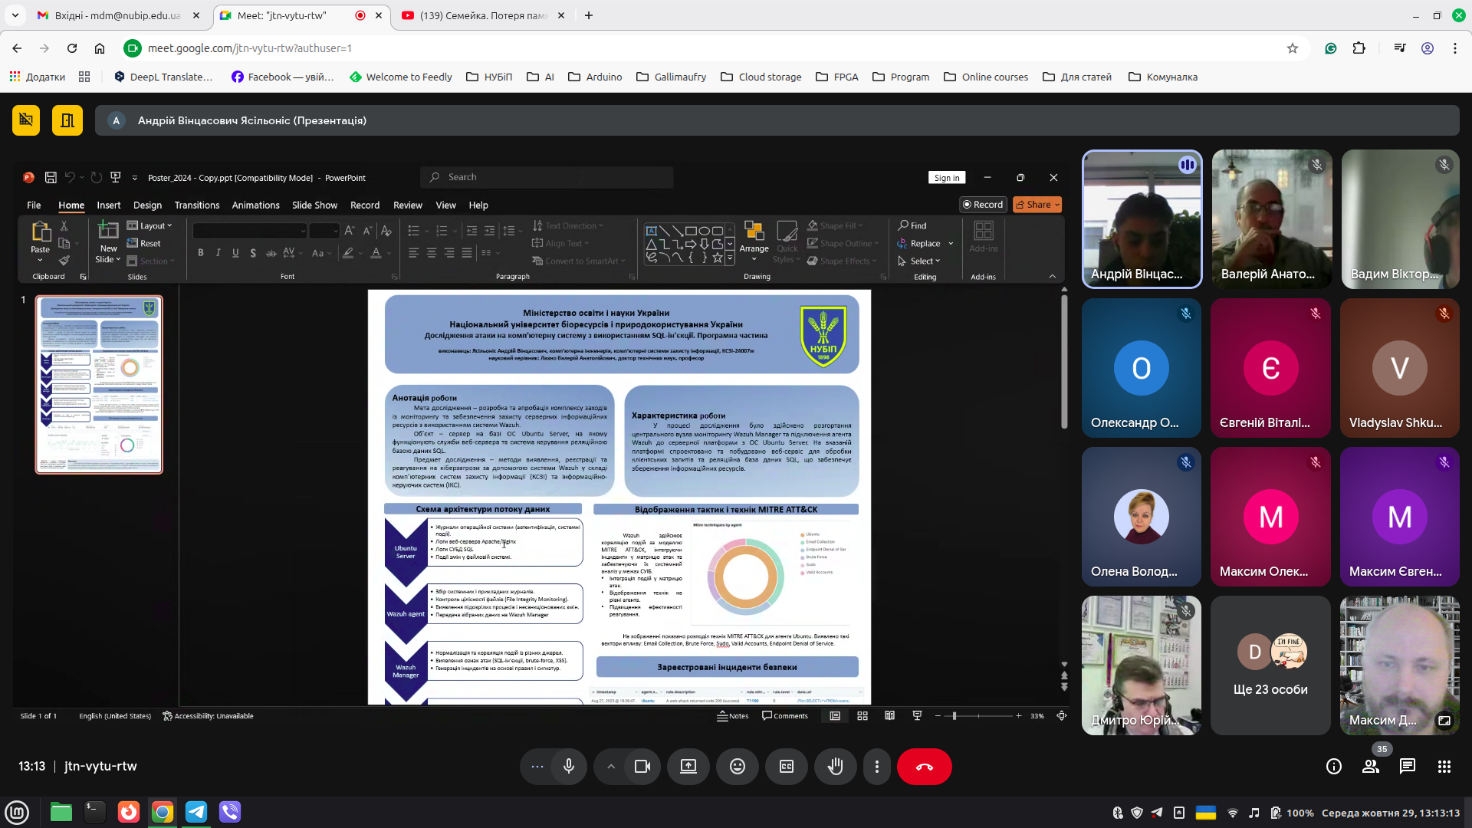Open the Meet activities grid icon
Screen dimensions: 1472x828
(1444, 766)
